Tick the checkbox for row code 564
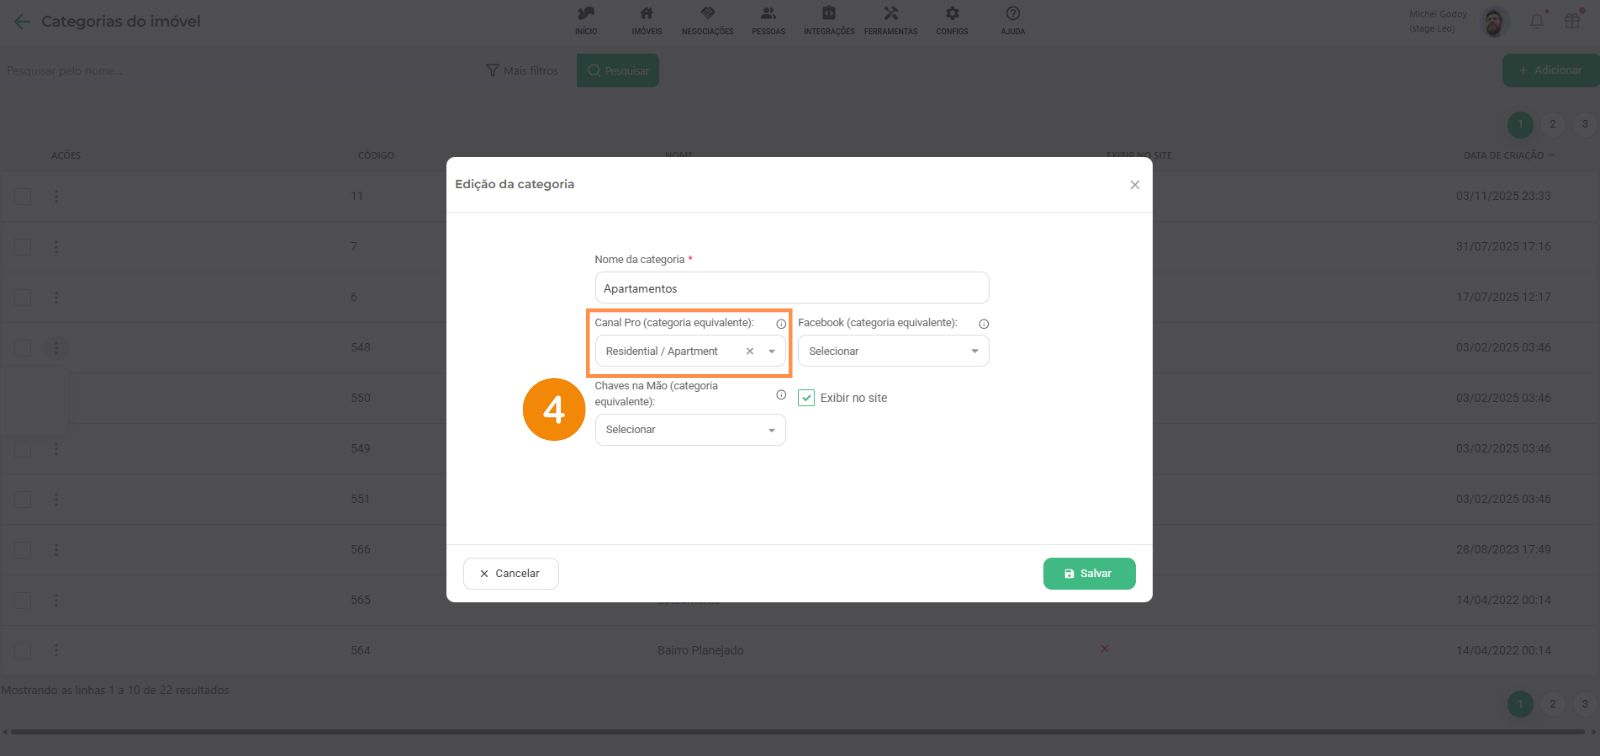The height and width of the screenshot is (756, 1600). pos(22,651)
